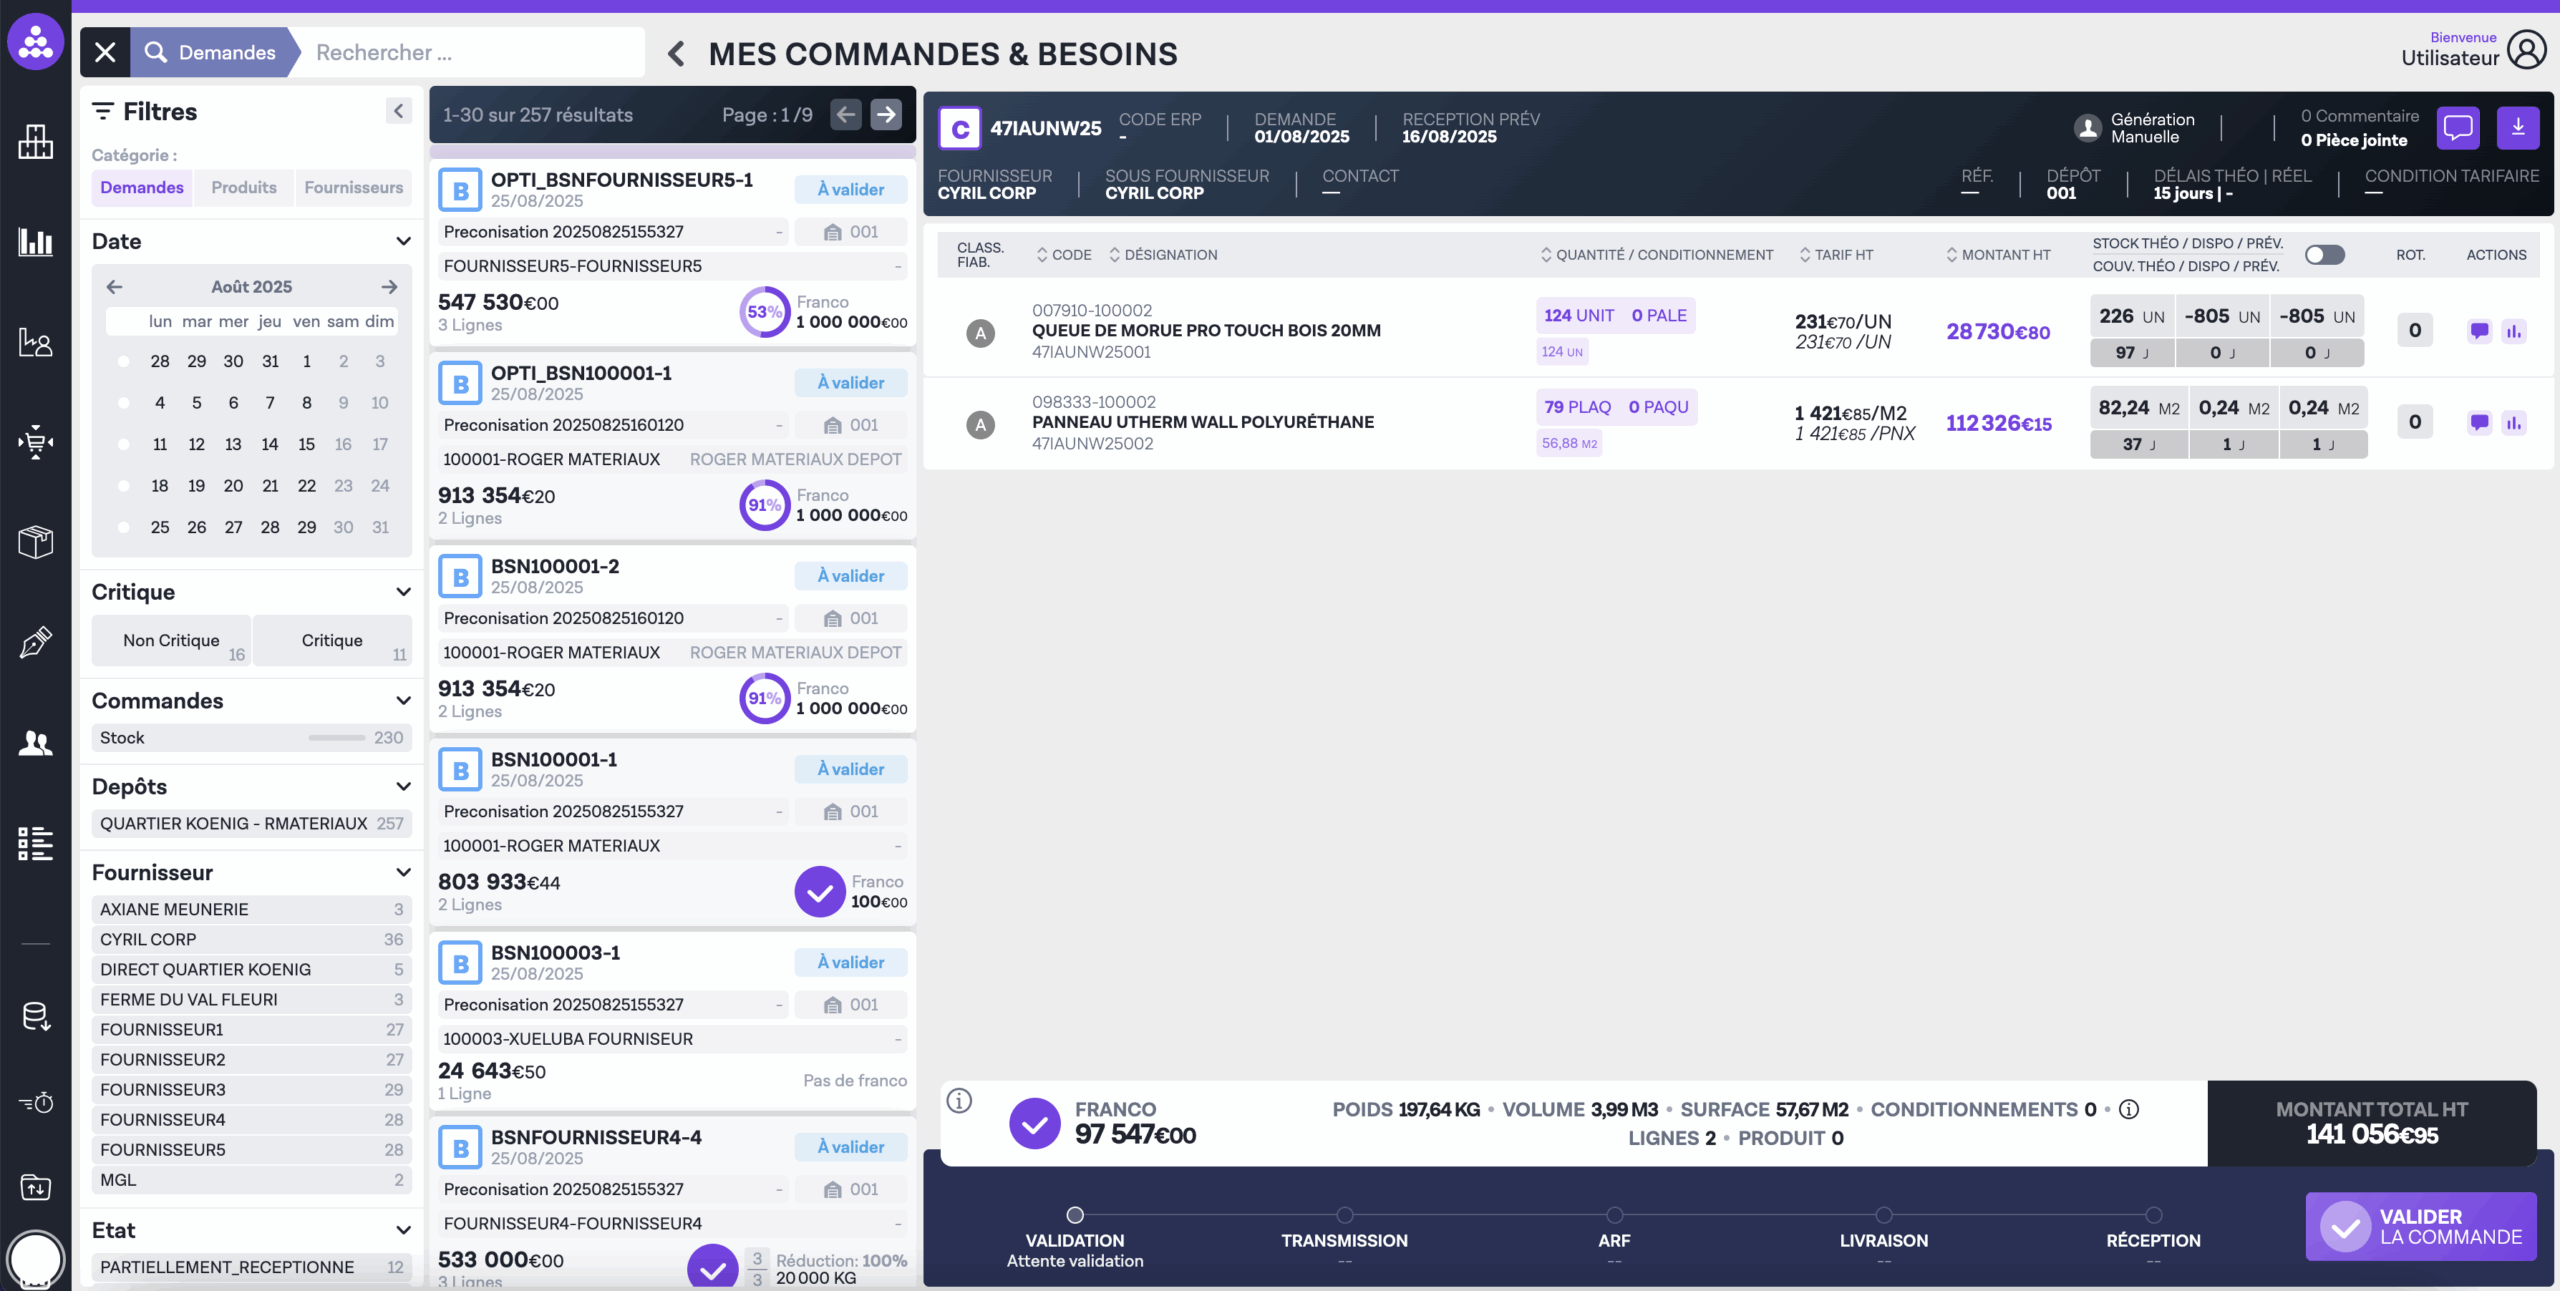Open the user profile icon

pos(2526,50)
